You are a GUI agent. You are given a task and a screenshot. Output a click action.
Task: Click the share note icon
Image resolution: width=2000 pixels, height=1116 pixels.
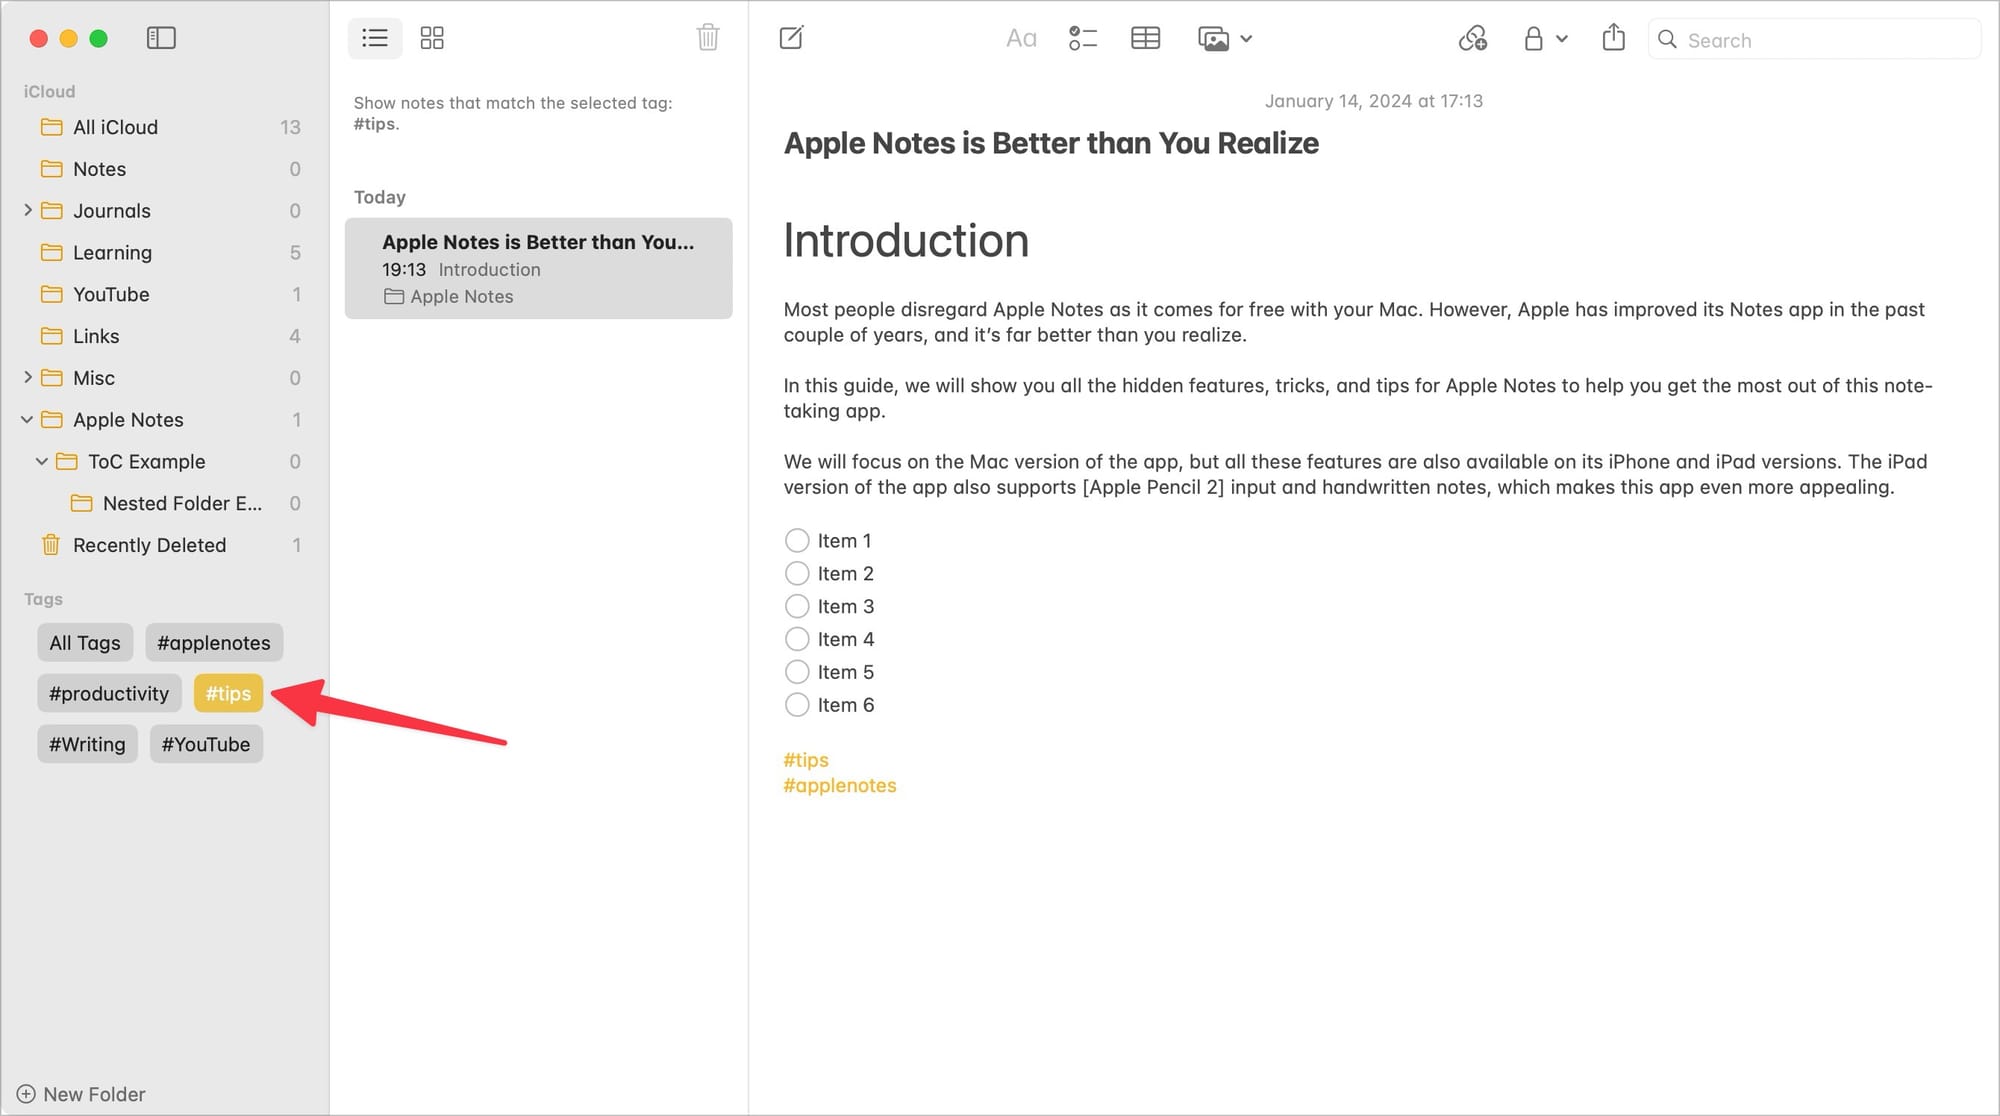tap(1613, 38)
